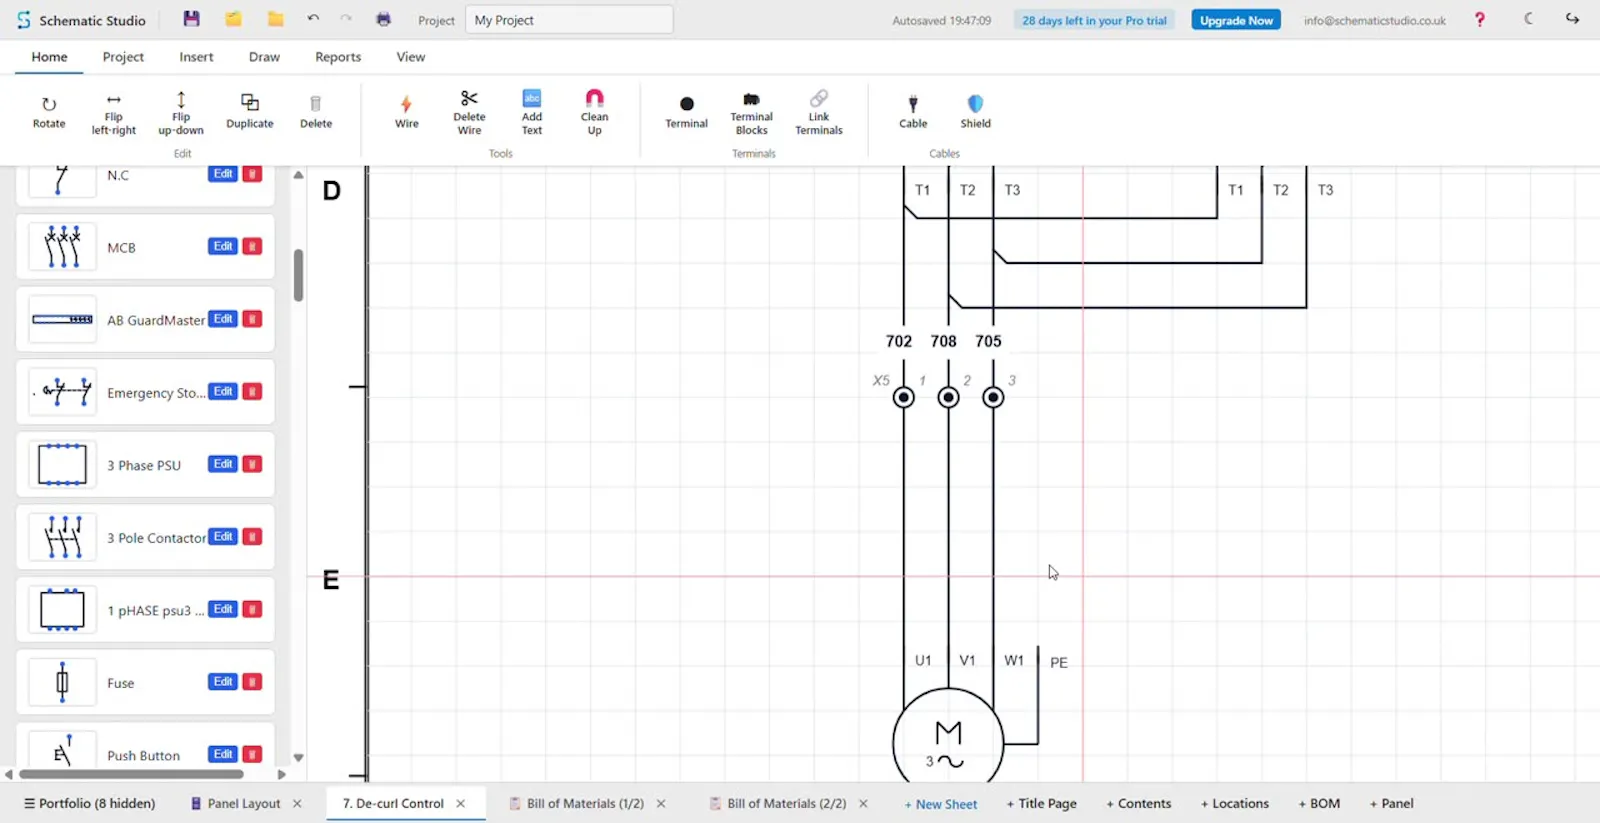Open the Reports ribbon tab
Image resolution: width=1600 pixels, height=823 pixels.
(338, 57)
